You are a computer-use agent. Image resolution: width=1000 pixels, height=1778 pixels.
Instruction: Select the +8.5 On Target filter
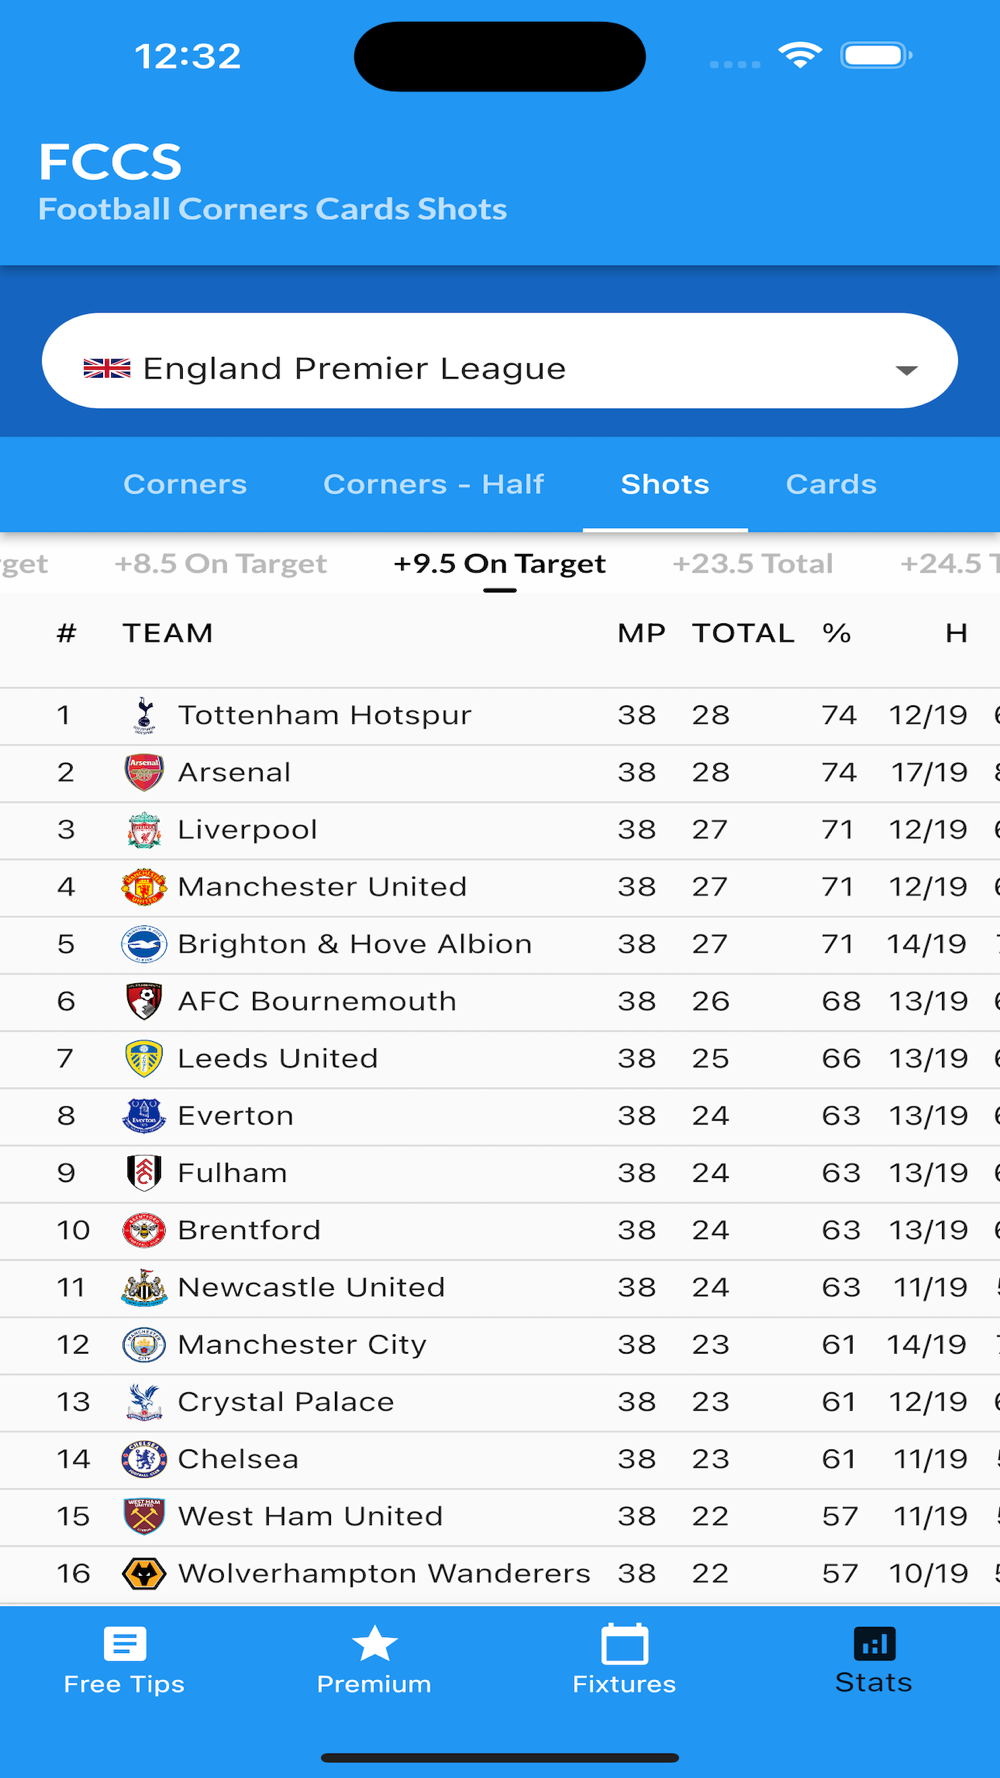220,564
